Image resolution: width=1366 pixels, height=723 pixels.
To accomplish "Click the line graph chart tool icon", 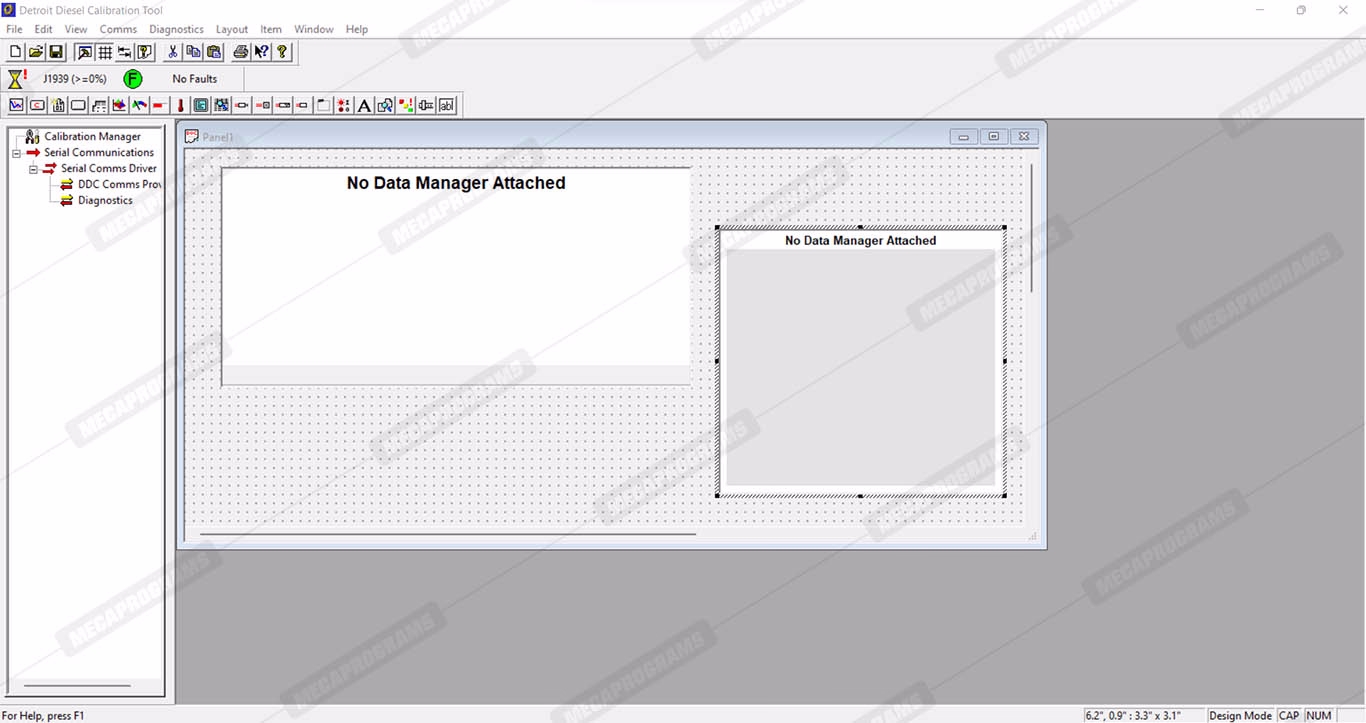I will [16, 105].
